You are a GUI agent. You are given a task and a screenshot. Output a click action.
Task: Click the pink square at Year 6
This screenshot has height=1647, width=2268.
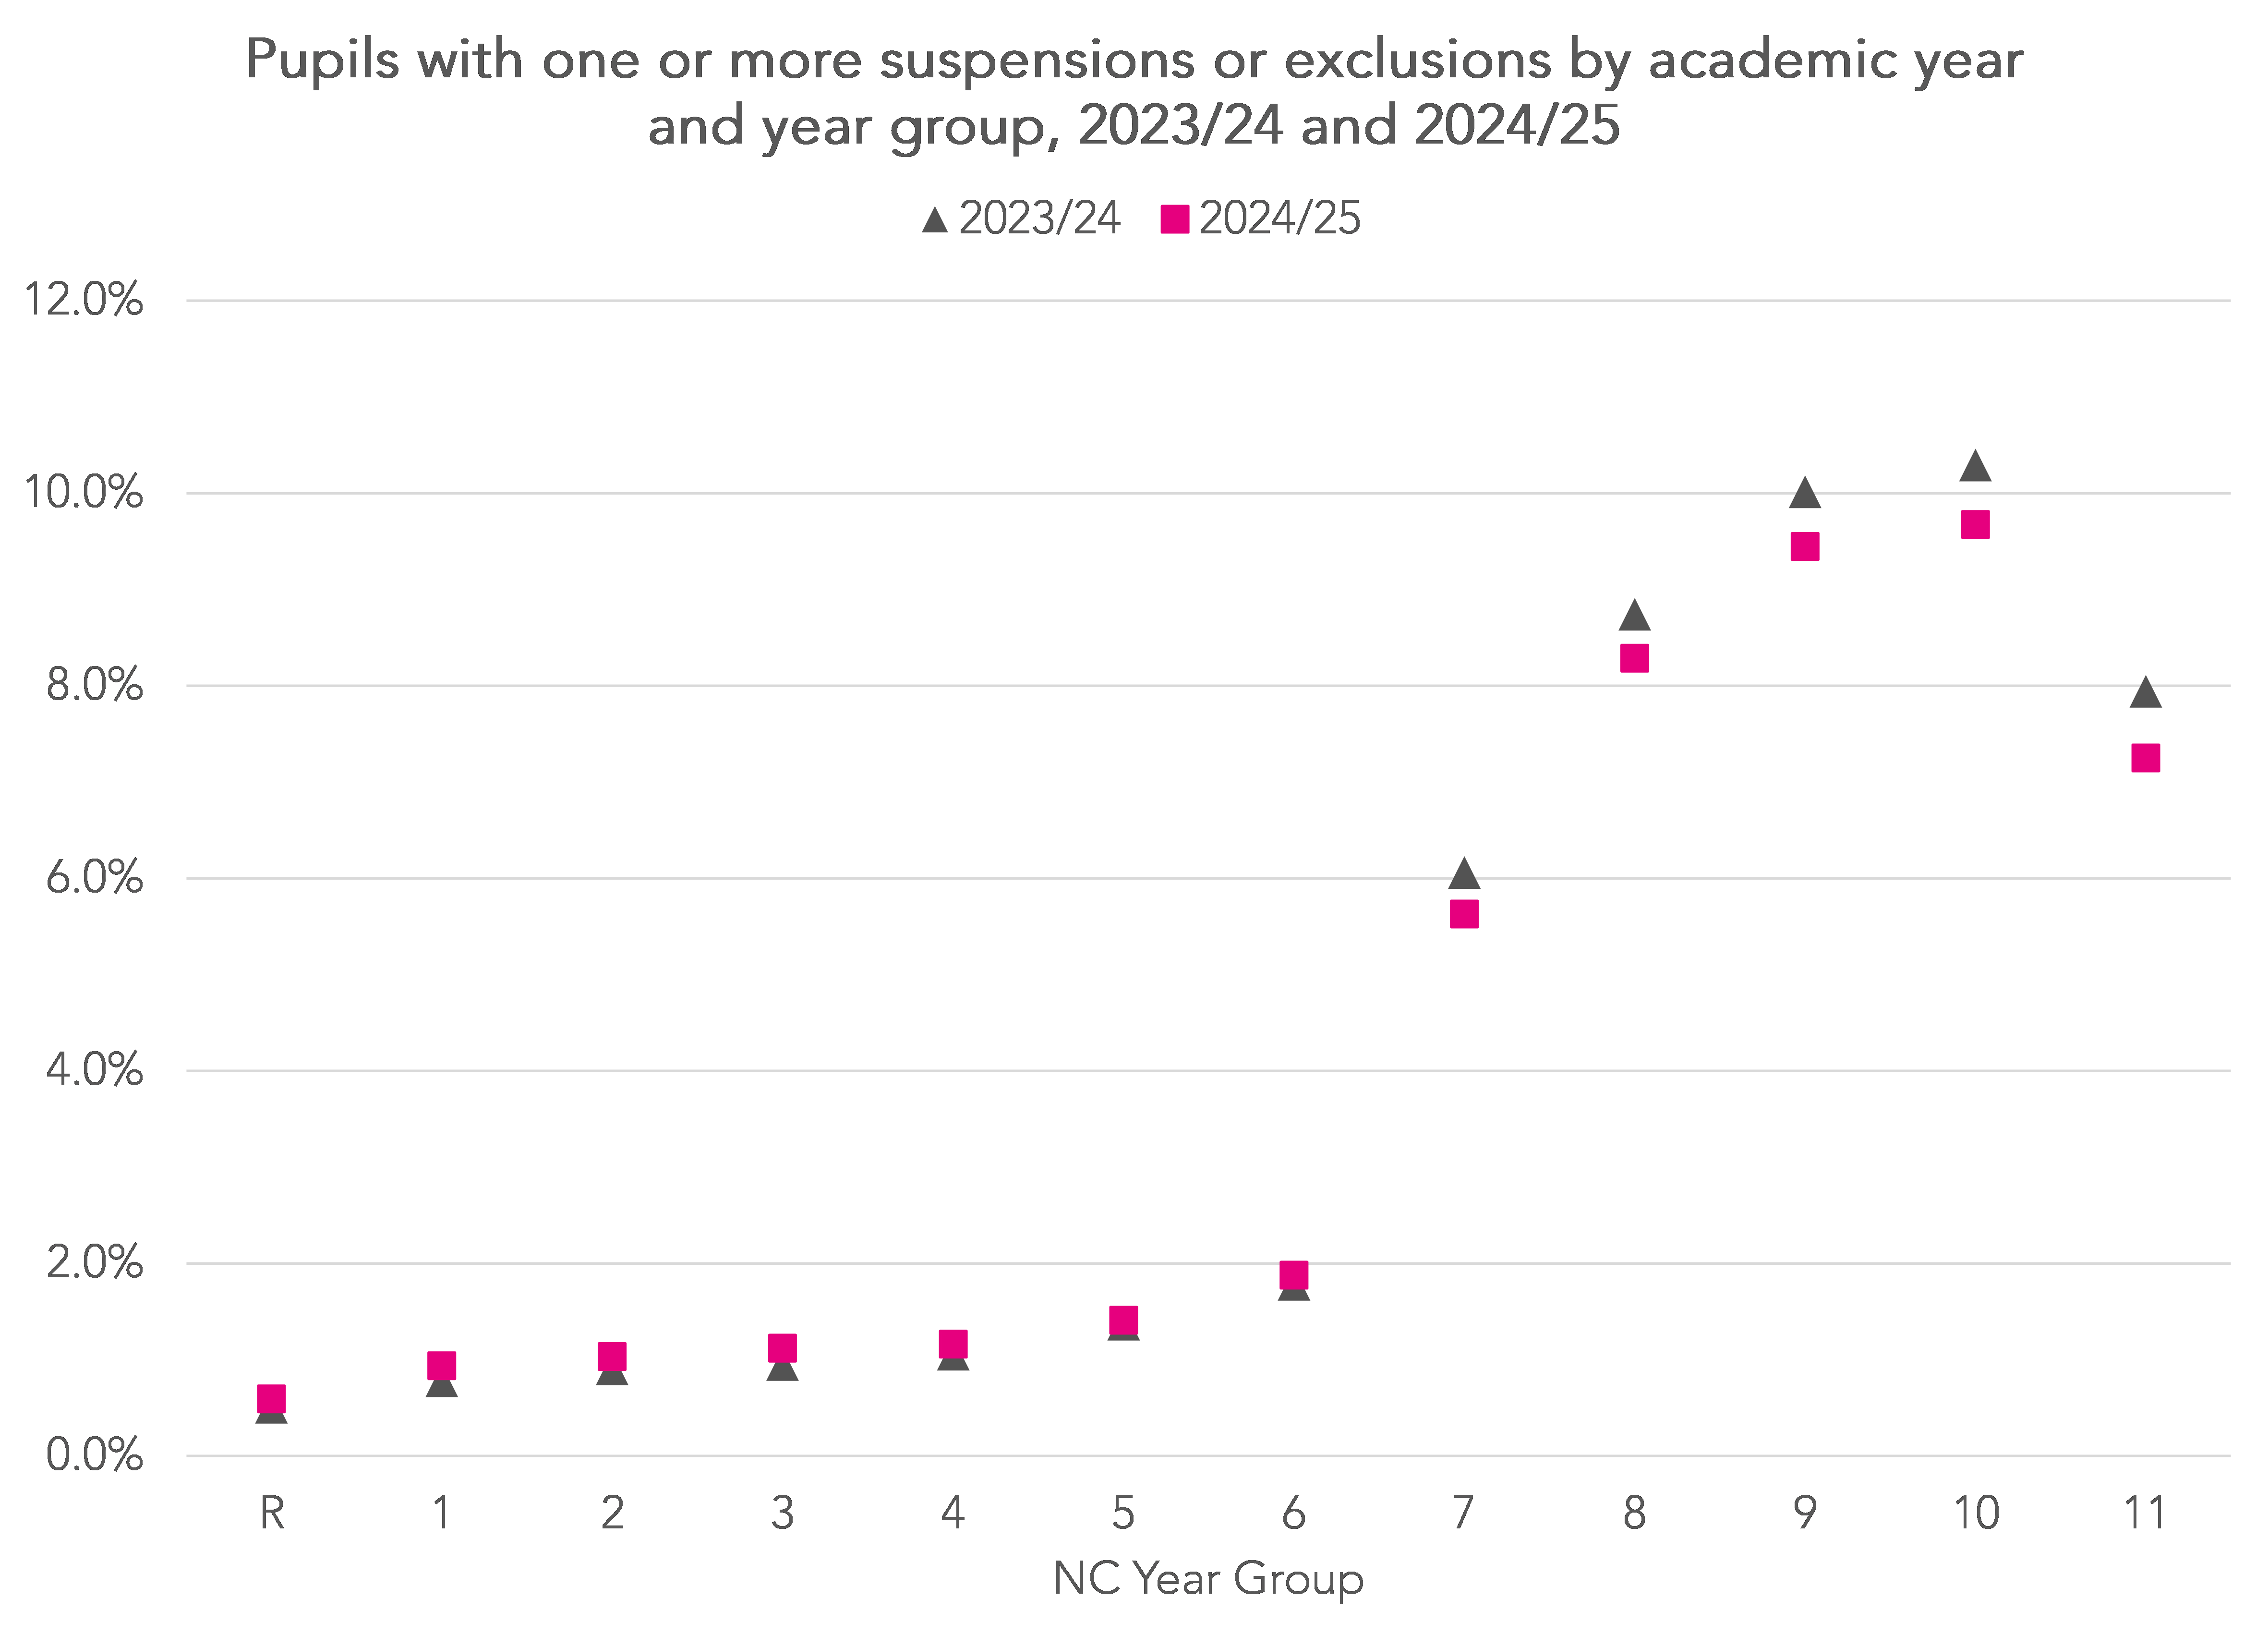(1293, 1275)
